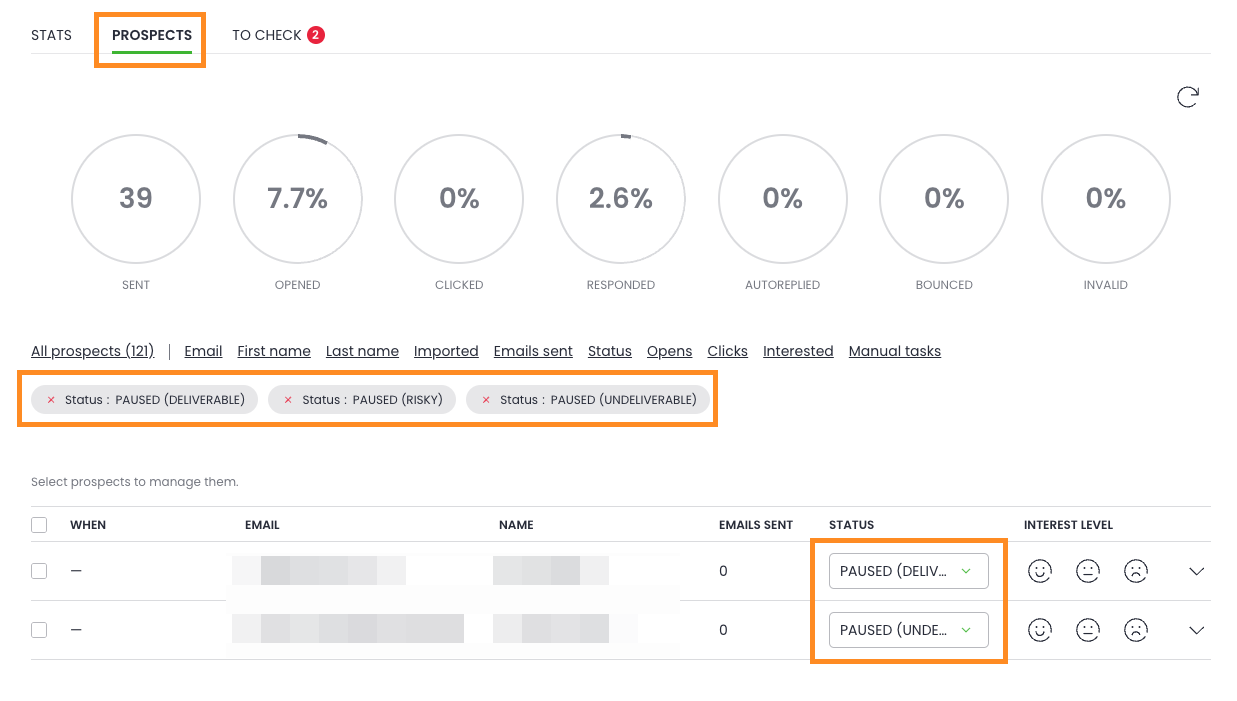
Task: Filter by Manual tasks link
Action: [x=894, y=351]
